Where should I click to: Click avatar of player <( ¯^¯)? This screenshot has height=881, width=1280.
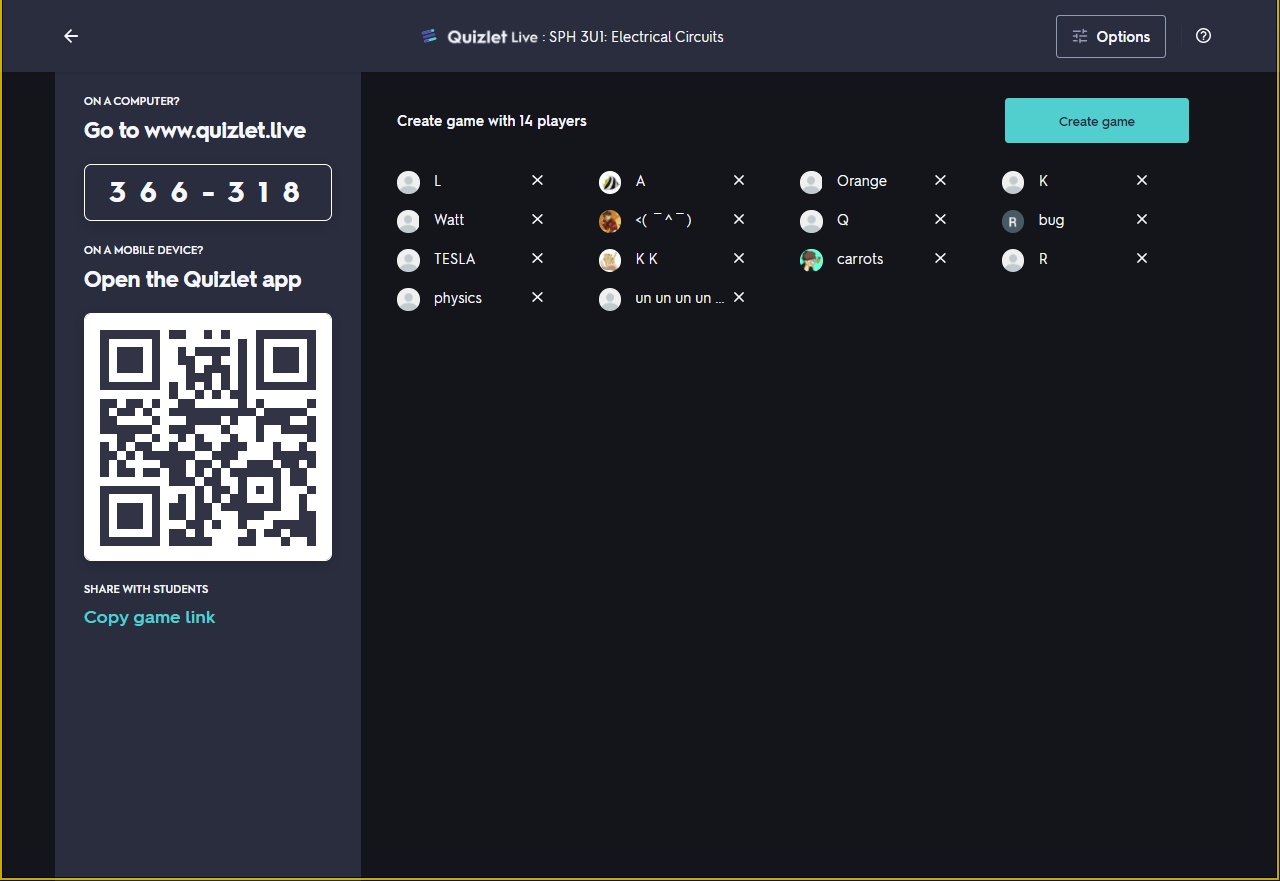click(x=610, y=221)
